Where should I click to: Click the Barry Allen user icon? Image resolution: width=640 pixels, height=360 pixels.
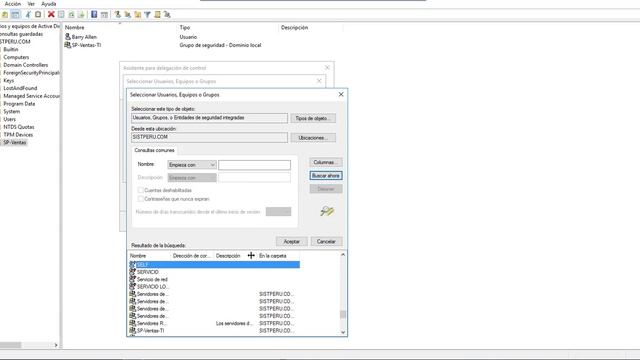(68, 37)
